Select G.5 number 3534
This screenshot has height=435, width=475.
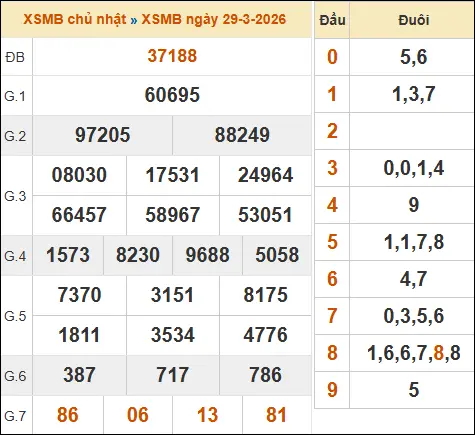172,335
